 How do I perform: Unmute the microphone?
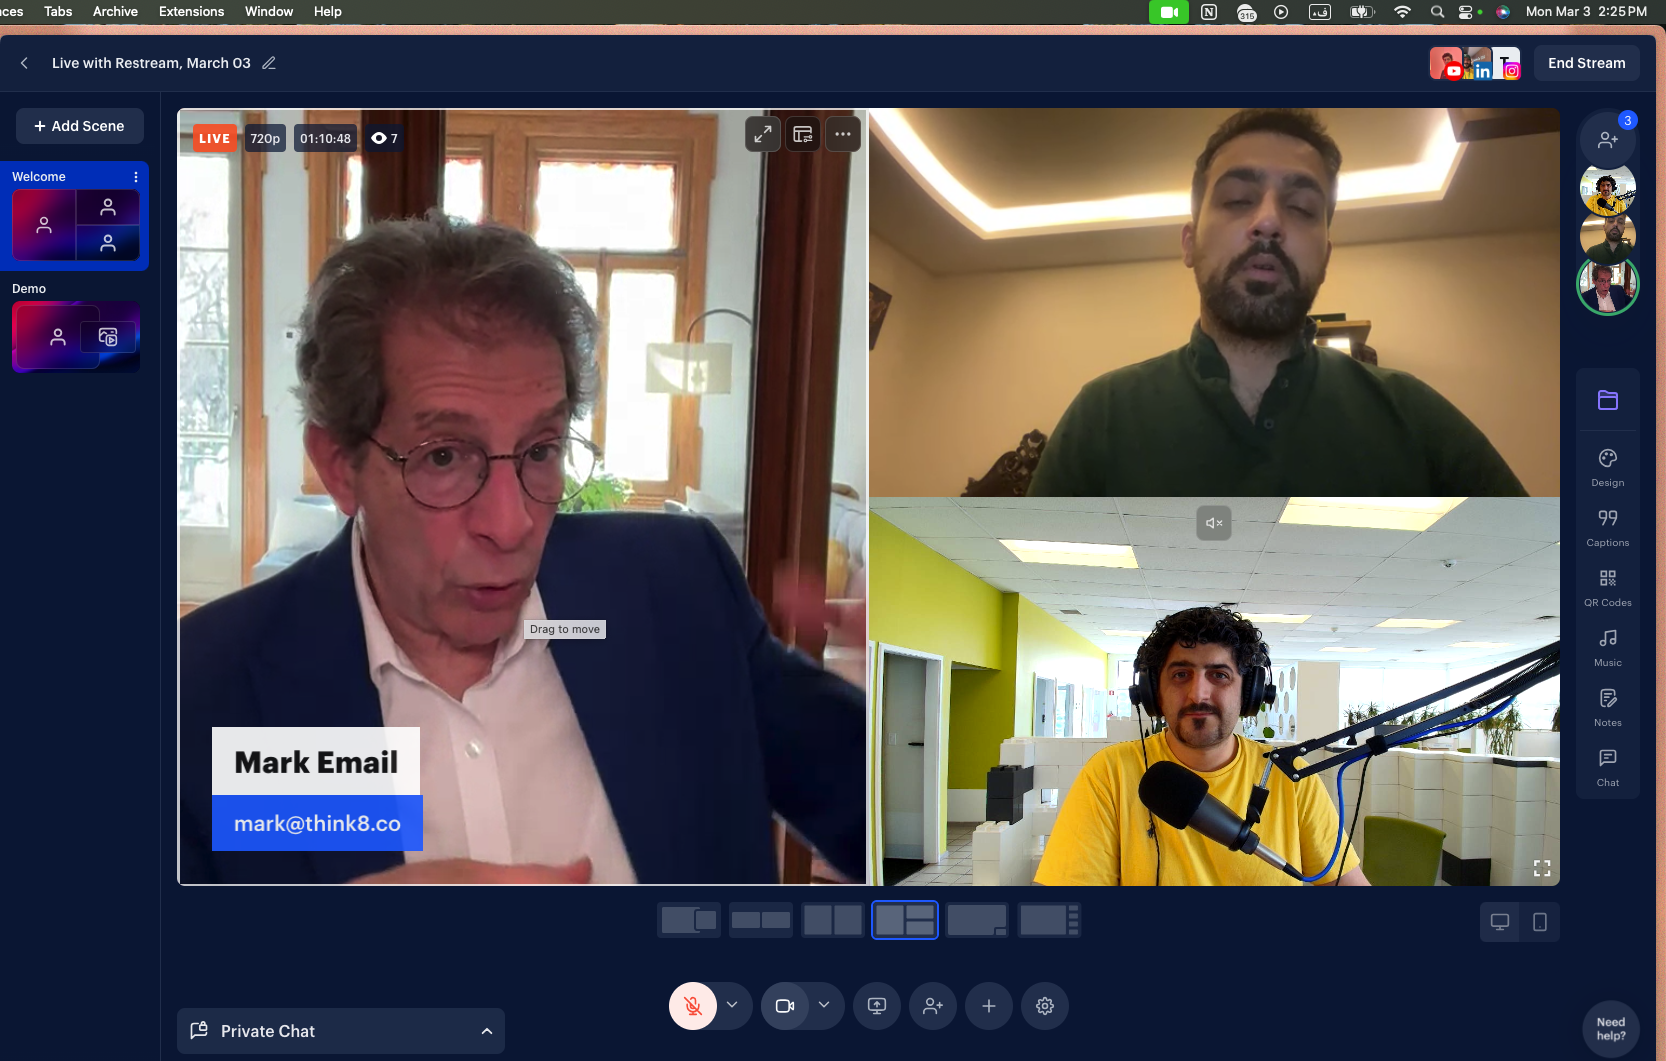(693, 1006)
